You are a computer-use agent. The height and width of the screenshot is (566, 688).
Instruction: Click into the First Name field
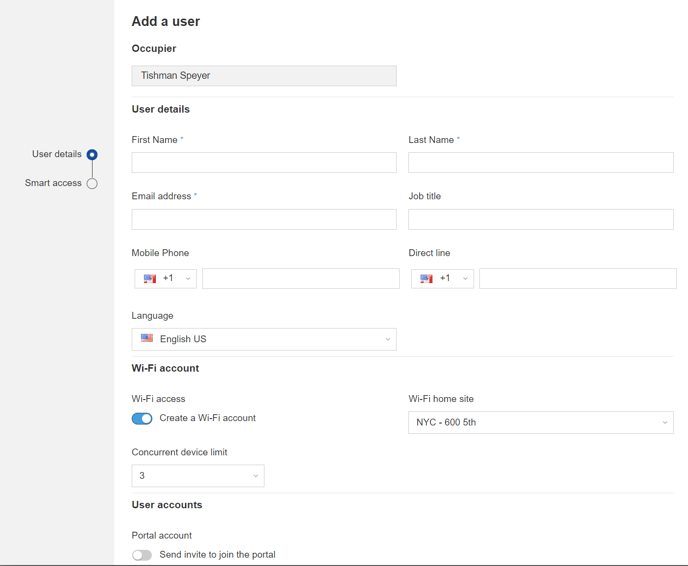tap(264, 163)
